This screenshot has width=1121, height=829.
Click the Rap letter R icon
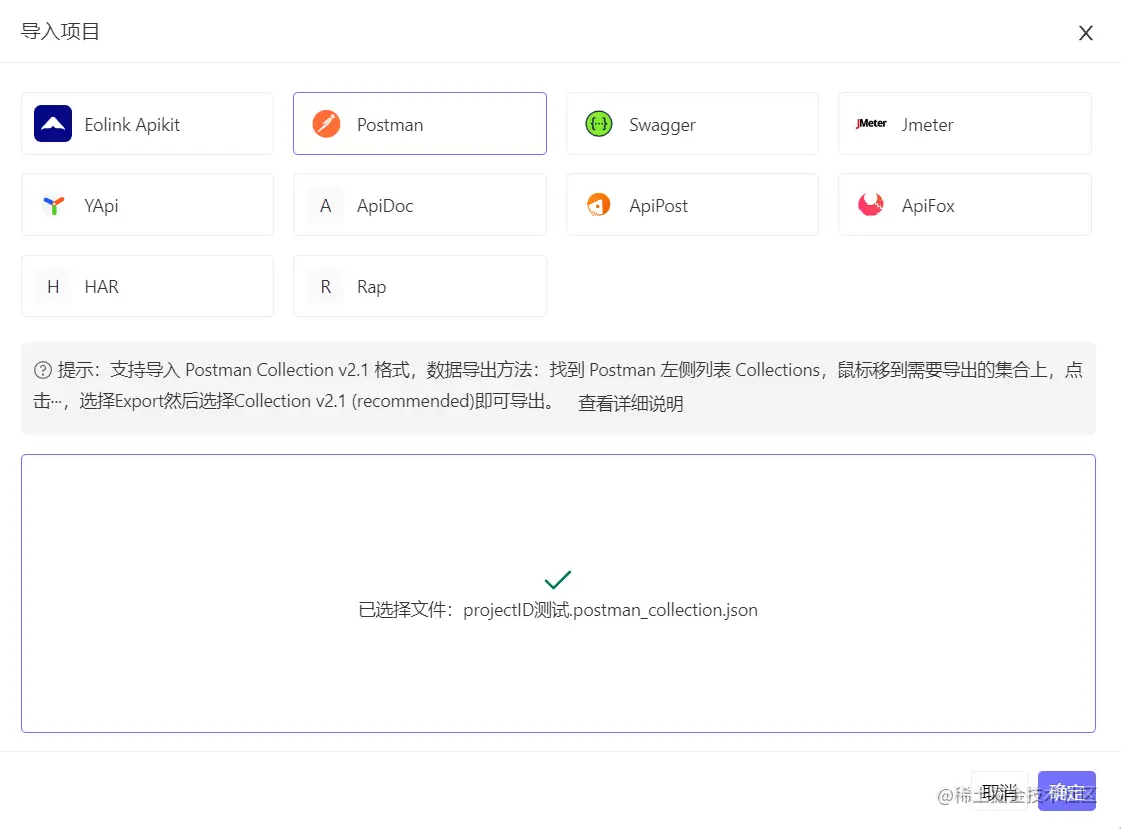[x=325, y=287]
